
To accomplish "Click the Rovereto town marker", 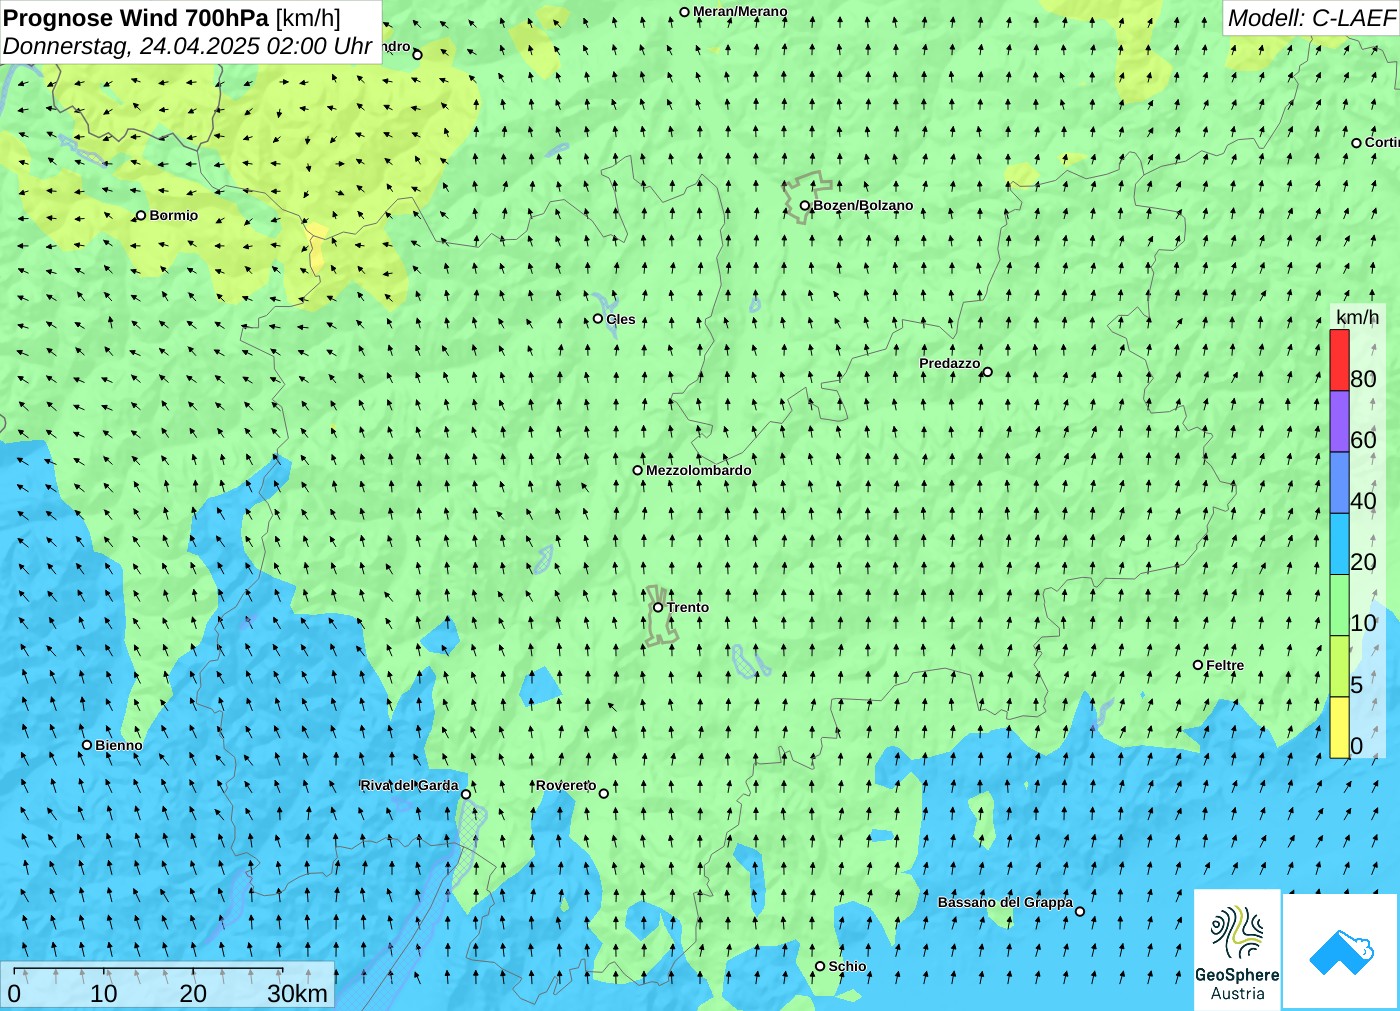I will click(603, 794).
